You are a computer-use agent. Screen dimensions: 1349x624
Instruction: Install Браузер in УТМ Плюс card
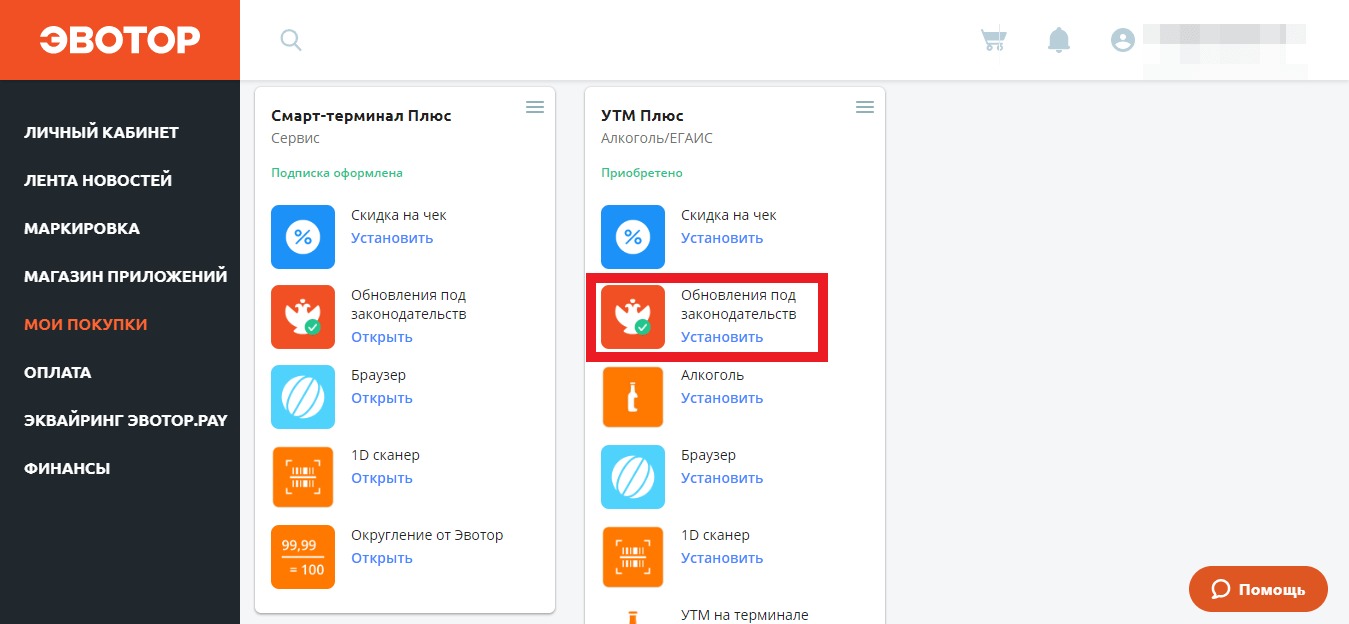[x=722, y=478]
